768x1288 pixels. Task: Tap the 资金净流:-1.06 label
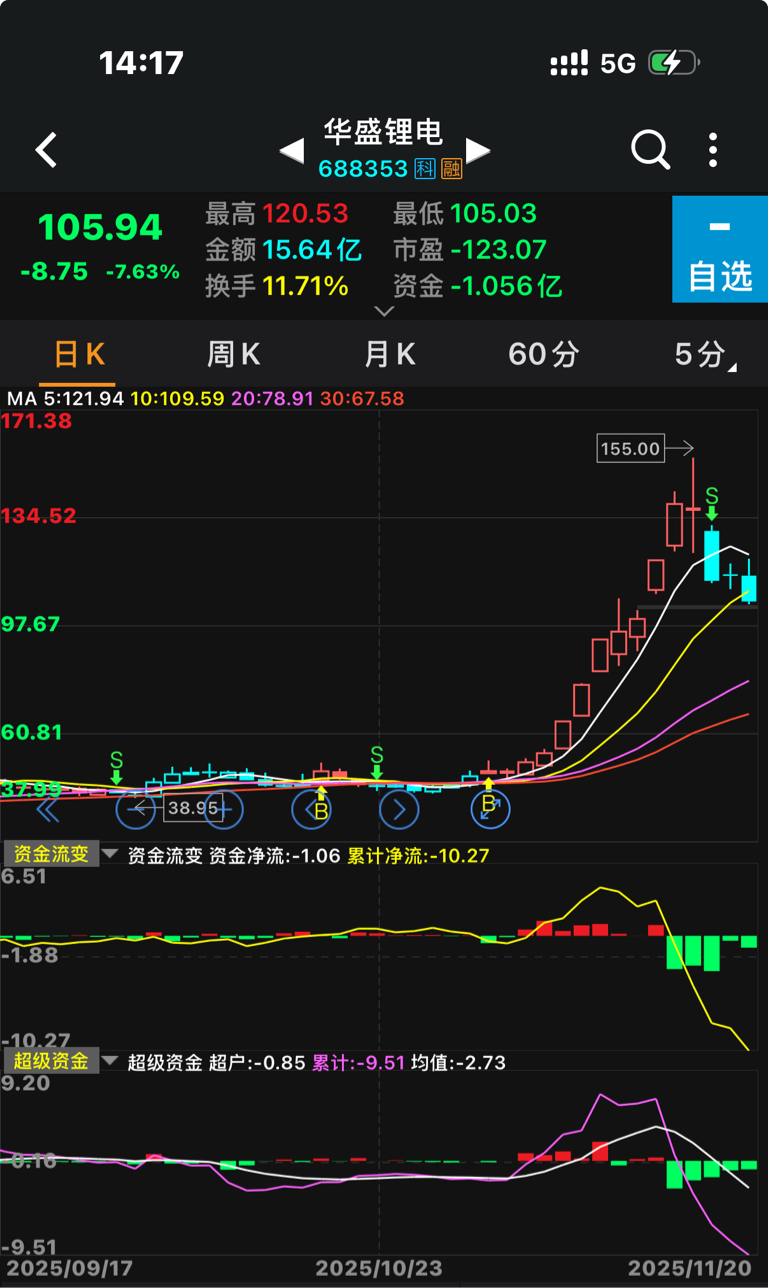click(273, 856)
